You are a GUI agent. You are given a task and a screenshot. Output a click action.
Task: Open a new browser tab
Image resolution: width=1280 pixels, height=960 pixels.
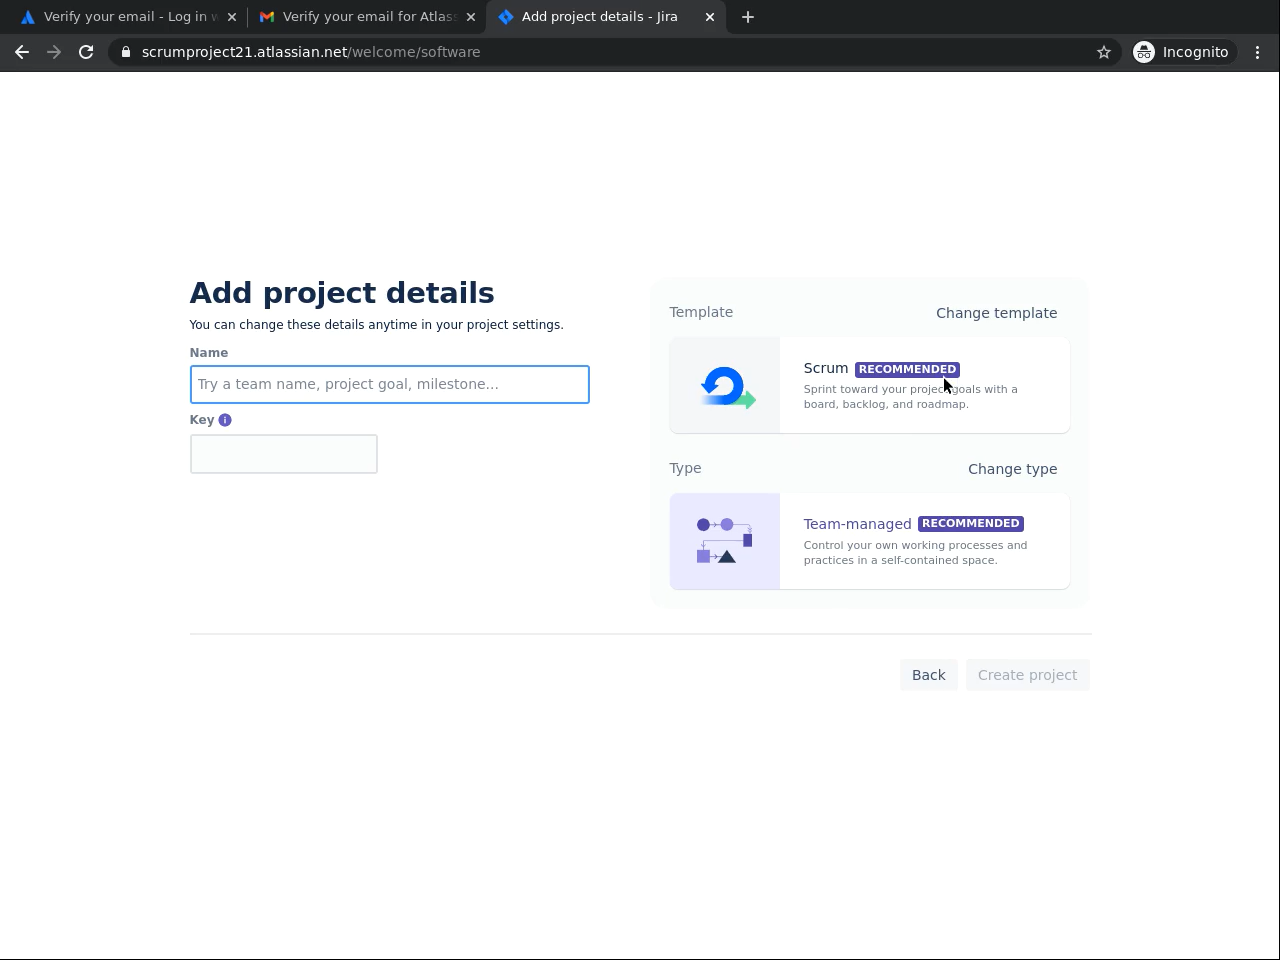[x=748, y=17]
